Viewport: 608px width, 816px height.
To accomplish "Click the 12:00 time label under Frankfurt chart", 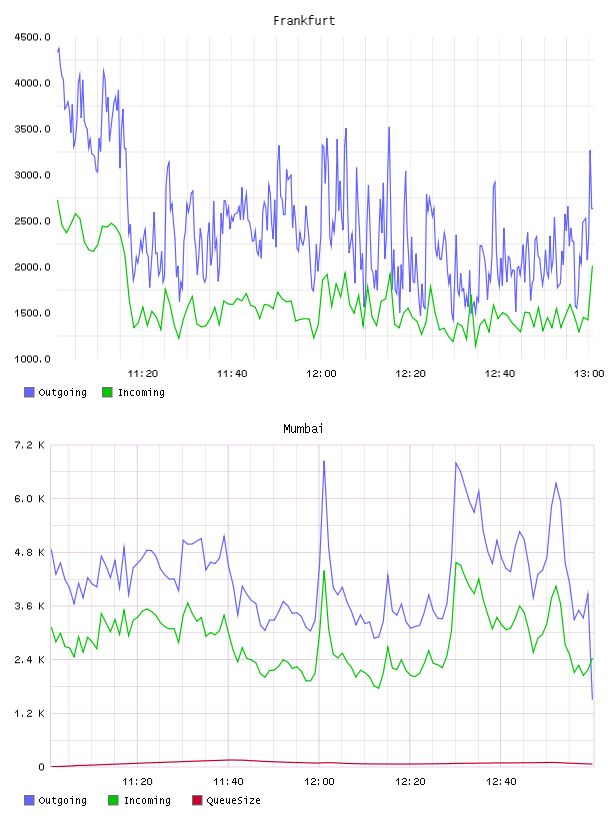I will (x=321, y=374).
